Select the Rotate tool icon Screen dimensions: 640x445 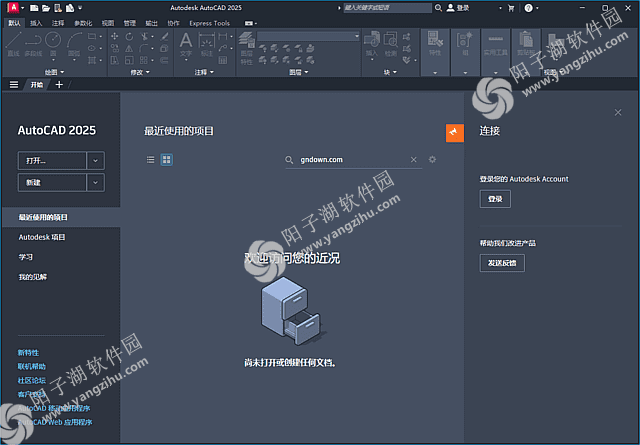pyautogui.click(x=129, y=36)
